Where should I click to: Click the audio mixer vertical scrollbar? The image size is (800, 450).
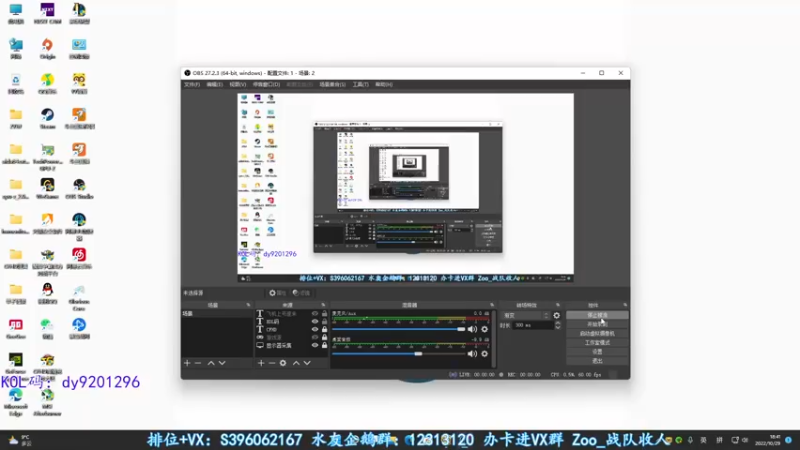point(493,338)
